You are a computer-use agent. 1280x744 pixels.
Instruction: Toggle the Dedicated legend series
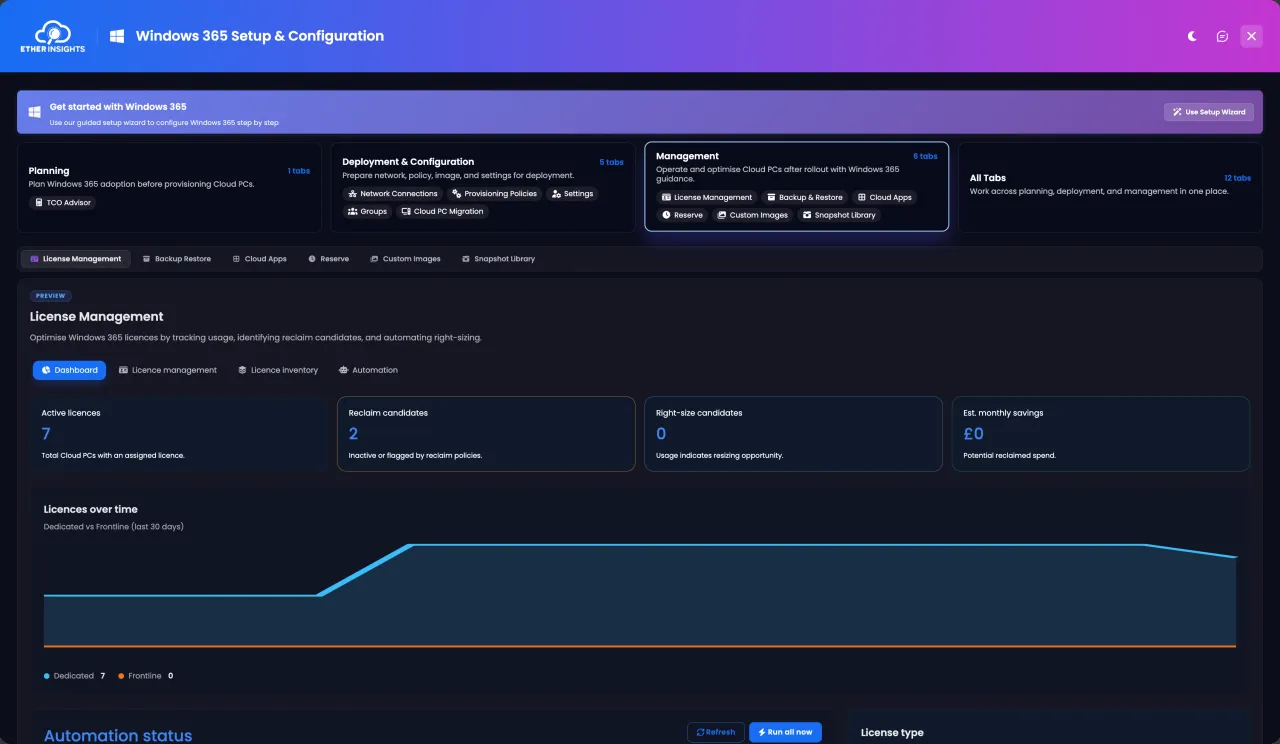click(74, 676)
